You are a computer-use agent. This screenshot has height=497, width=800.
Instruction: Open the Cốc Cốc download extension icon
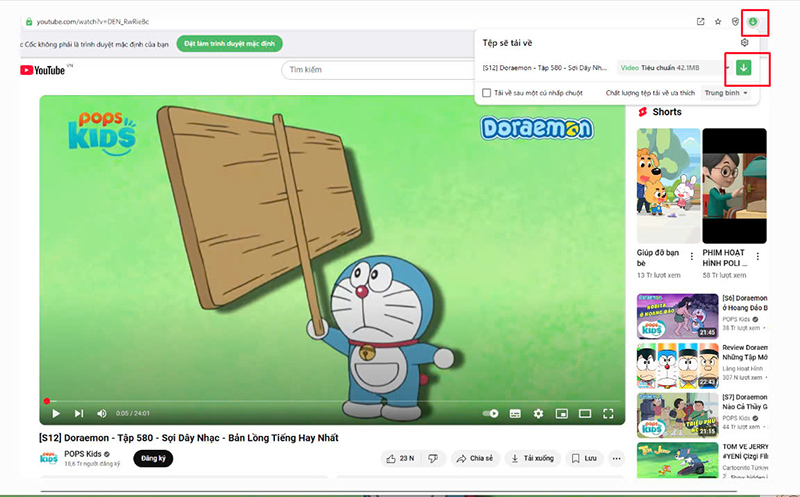click(755, 21)
